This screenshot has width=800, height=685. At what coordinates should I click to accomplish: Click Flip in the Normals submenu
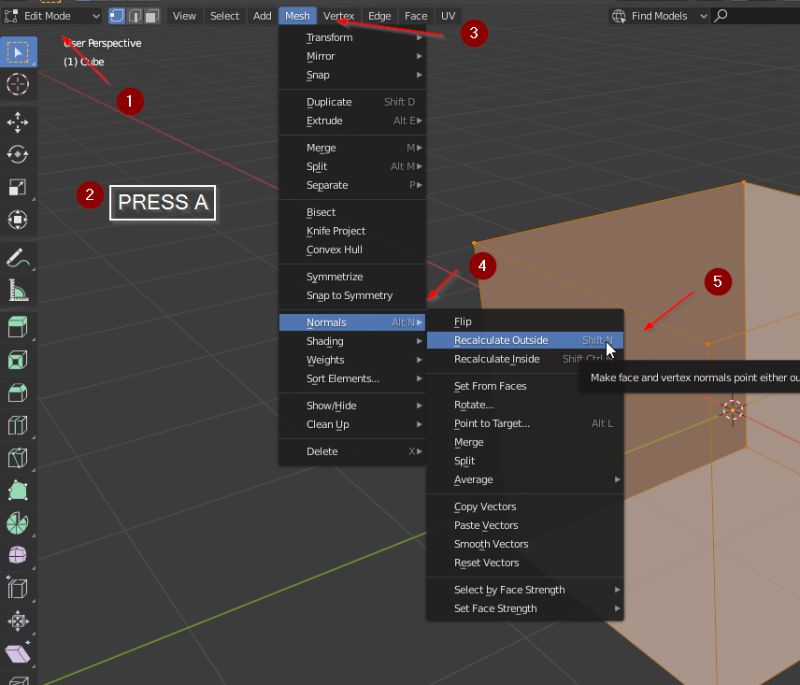click(x=463, y=321)
